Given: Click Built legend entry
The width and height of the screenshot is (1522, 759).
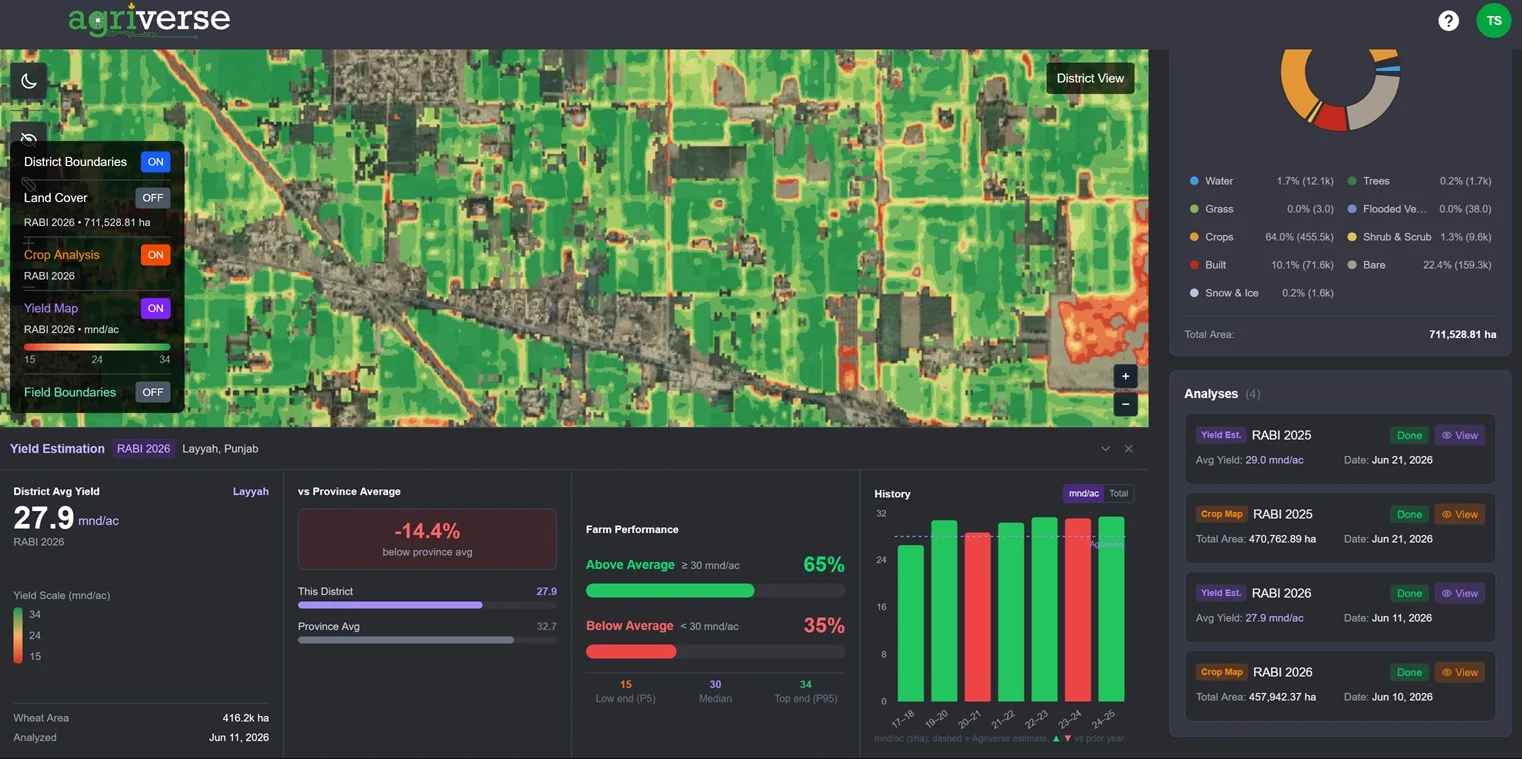Looking at the screenshot, I should point(1261,265).
